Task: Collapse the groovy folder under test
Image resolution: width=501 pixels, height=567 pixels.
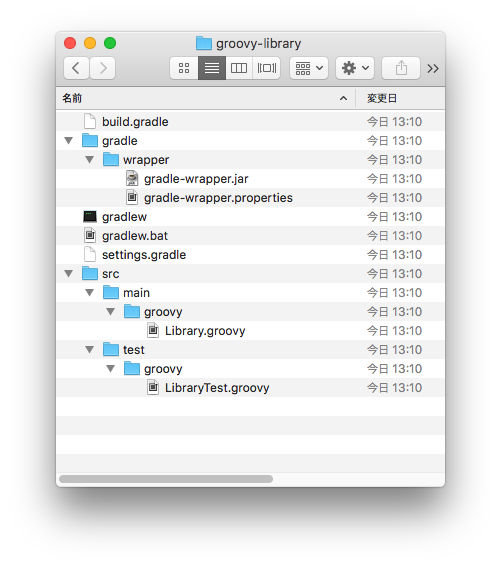Action: point(111,369)
